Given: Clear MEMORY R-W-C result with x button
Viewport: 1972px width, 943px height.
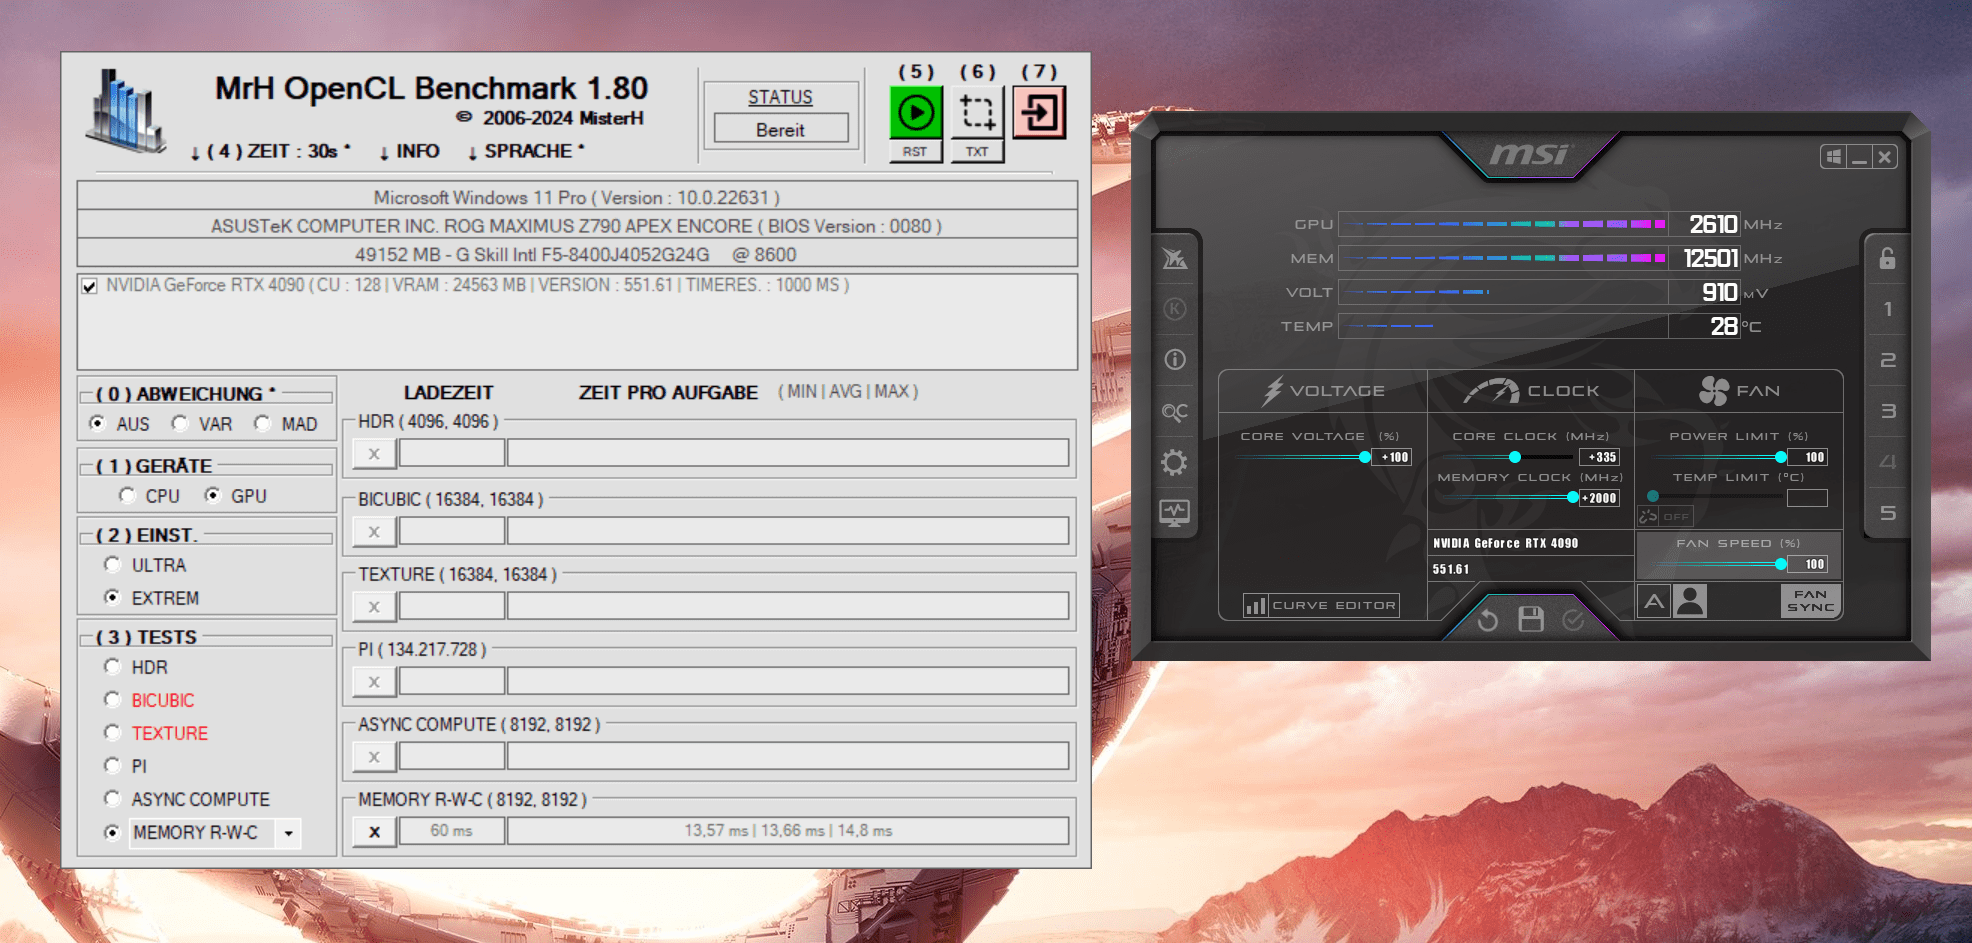Looking at the screenshot, I should tap(374, 831).
